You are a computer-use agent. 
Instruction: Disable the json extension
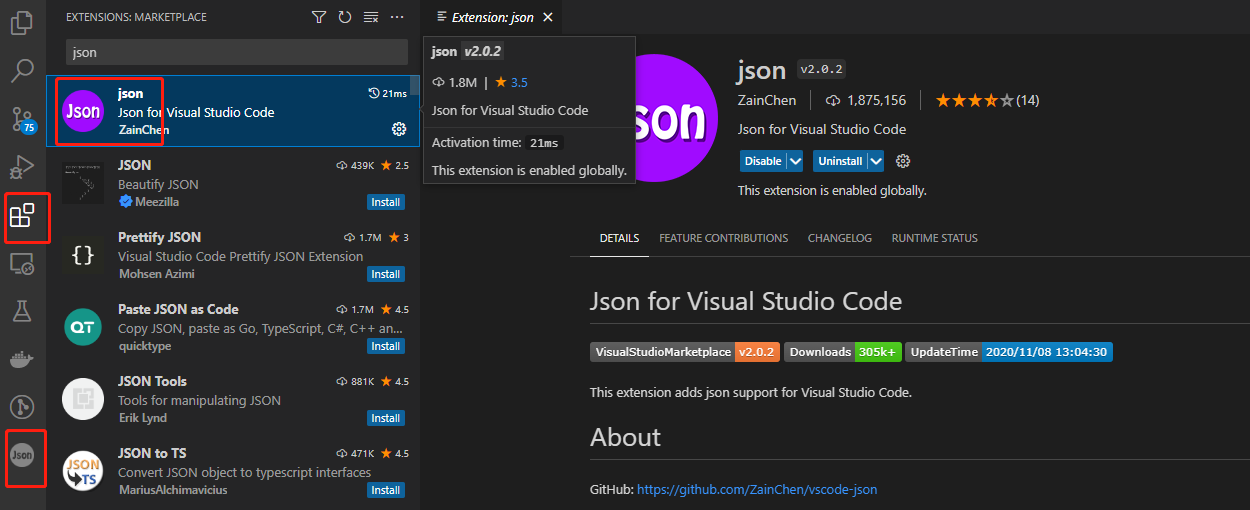pyautogui.click(x=763, y=161)
